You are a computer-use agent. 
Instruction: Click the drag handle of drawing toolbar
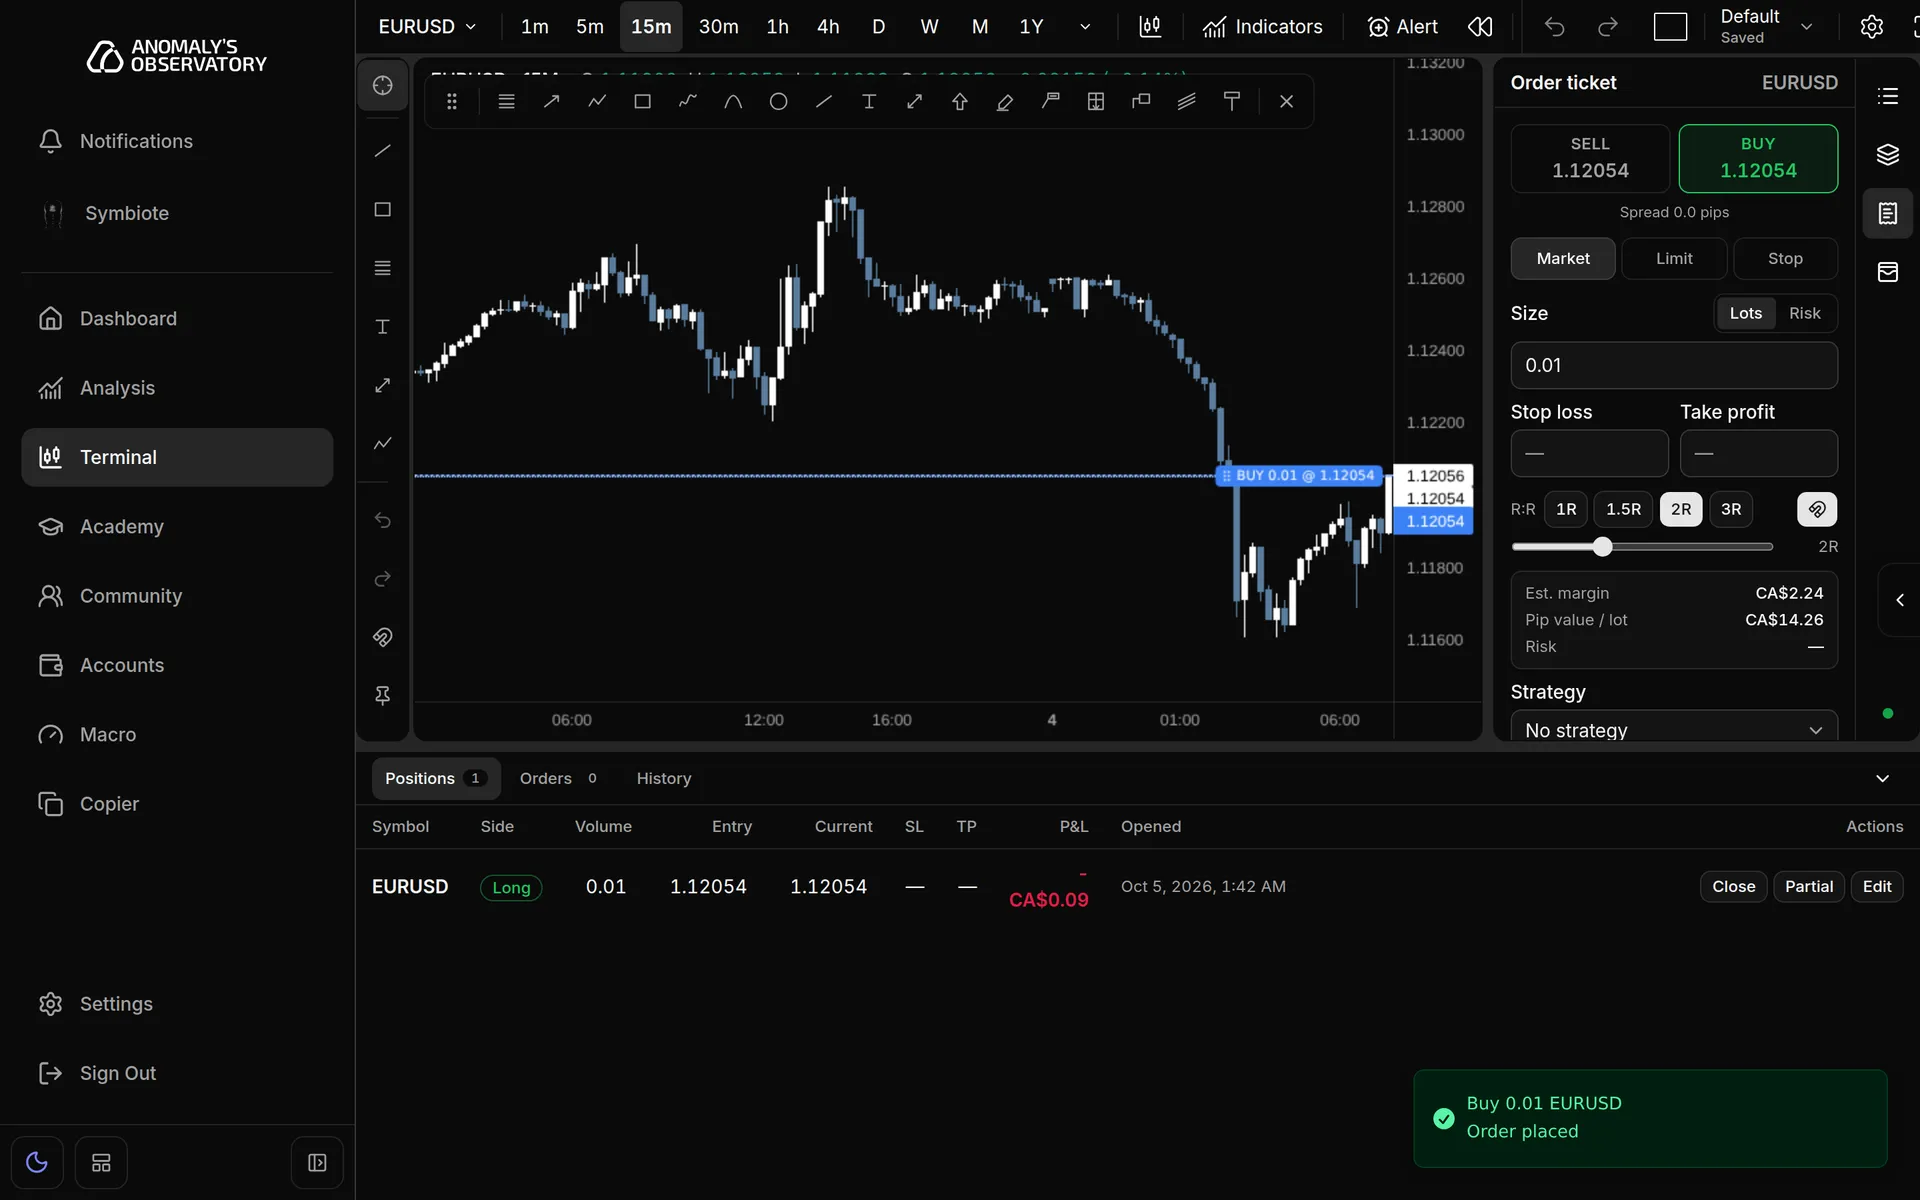(452, 101)
